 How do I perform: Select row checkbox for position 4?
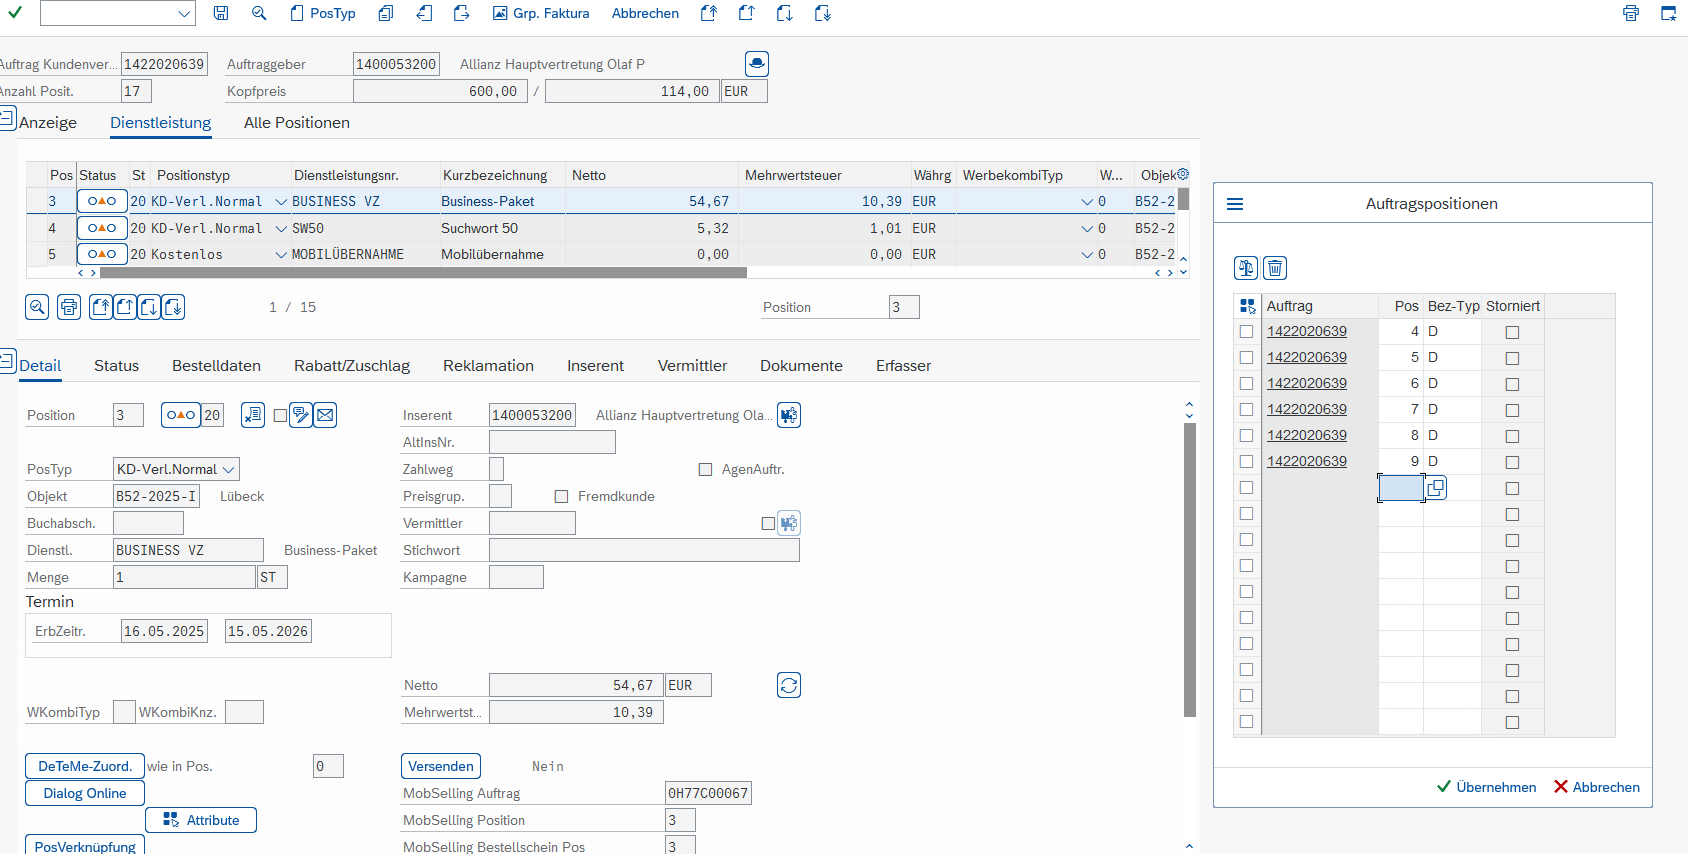1246,331
